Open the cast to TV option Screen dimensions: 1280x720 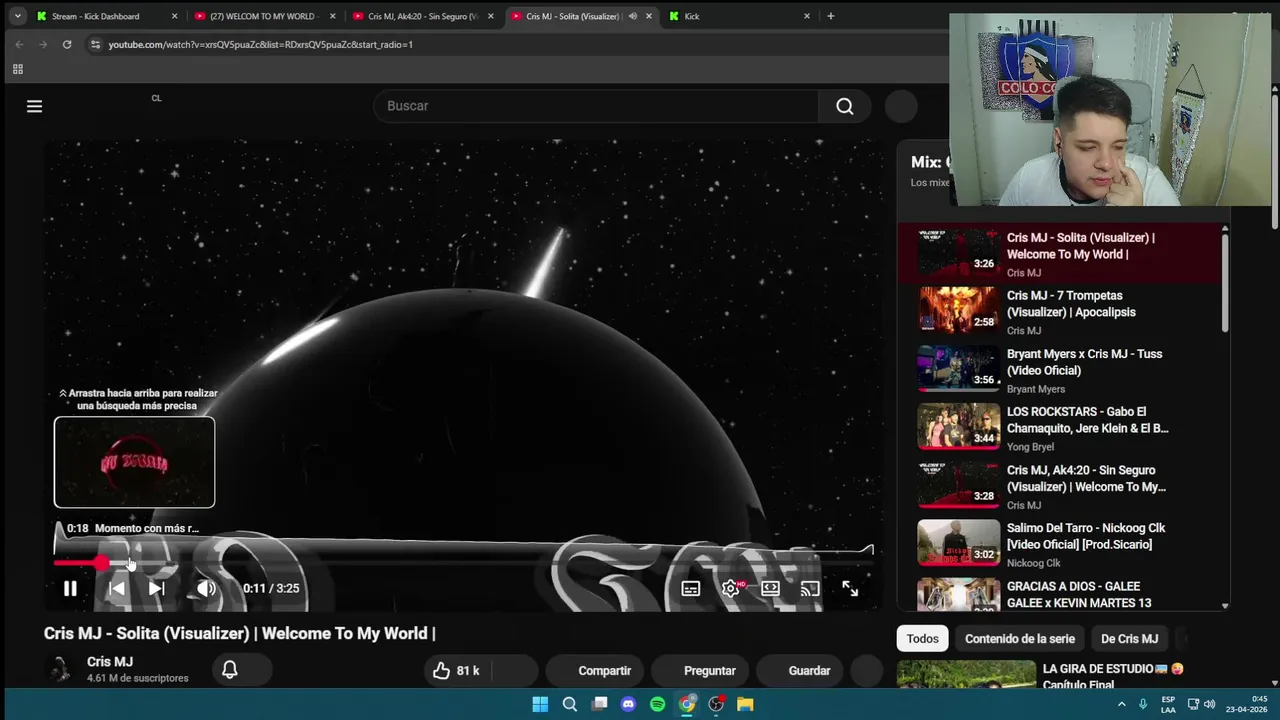(810, 589)
